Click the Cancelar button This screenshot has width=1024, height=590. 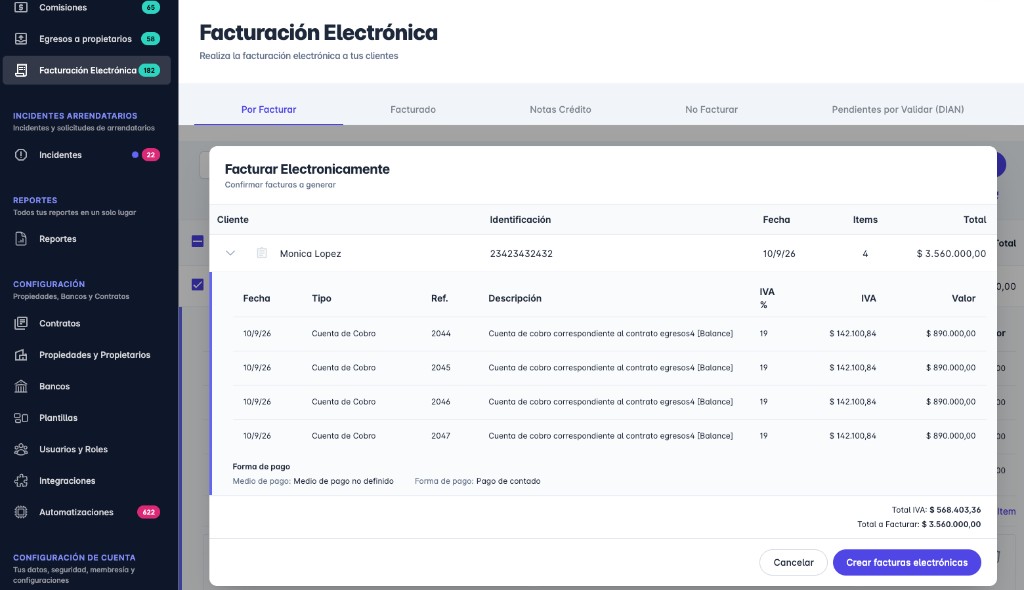click(793, 562)
